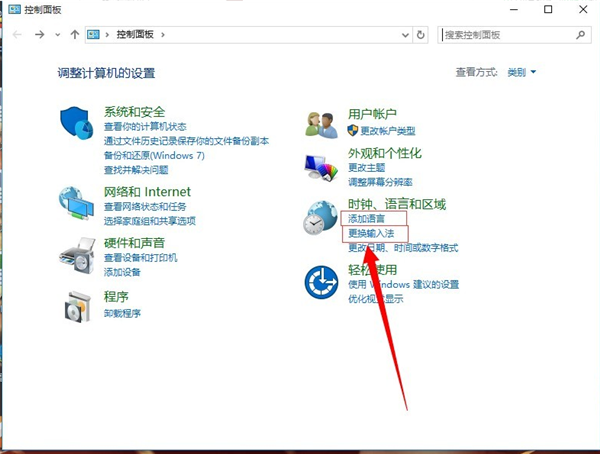Click 查找并解决问题 link
The height and width of the screenshot is (454, 600).
136,170
